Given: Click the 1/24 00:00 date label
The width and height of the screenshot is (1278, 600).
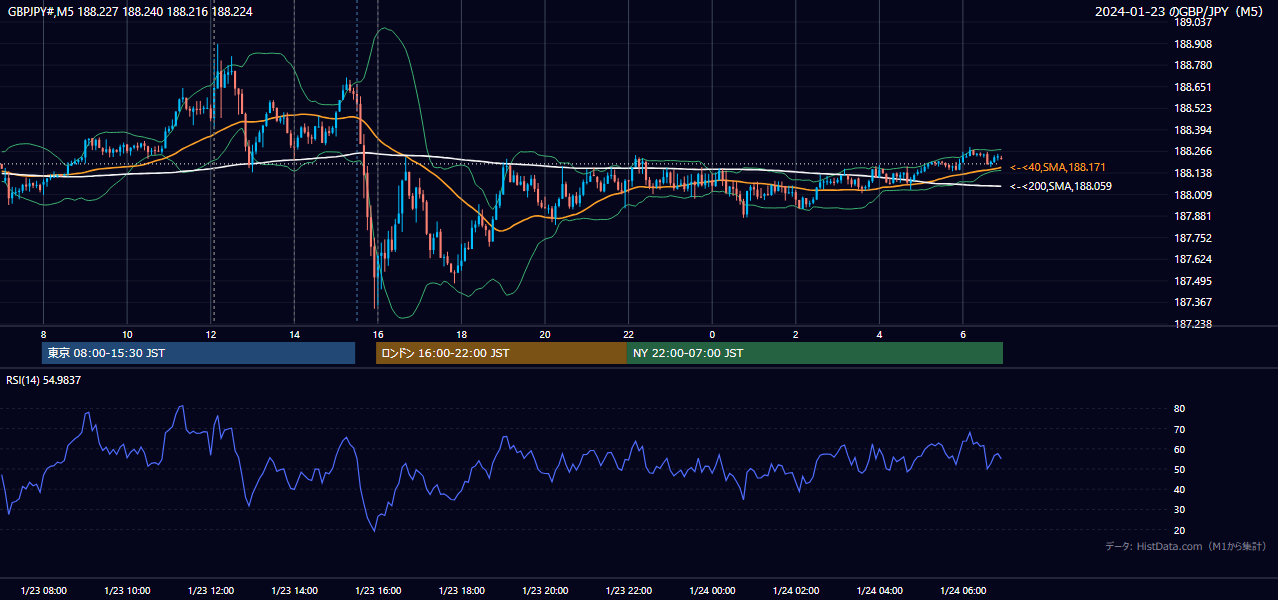Looking at the screenshot, I should tap(712, 591).
